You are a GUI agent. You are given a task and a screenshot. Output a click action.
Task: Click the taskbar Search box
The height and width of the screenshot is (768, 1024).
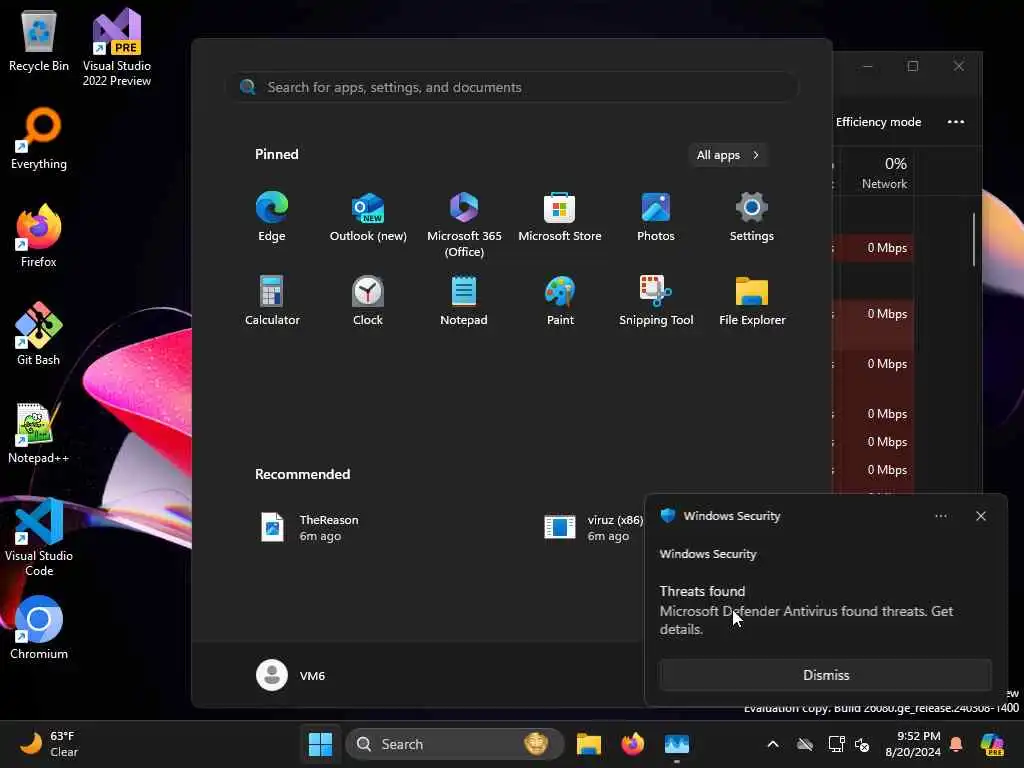(455, 744)
